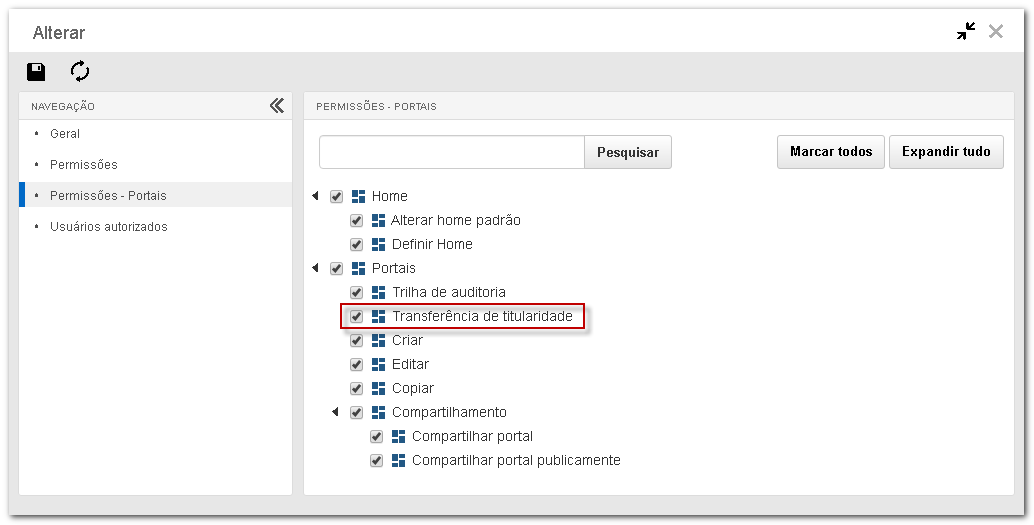Viewport: 1034px width, 525px height.
Task: Select the Copiar label in the tree
Action: point(413,388)
